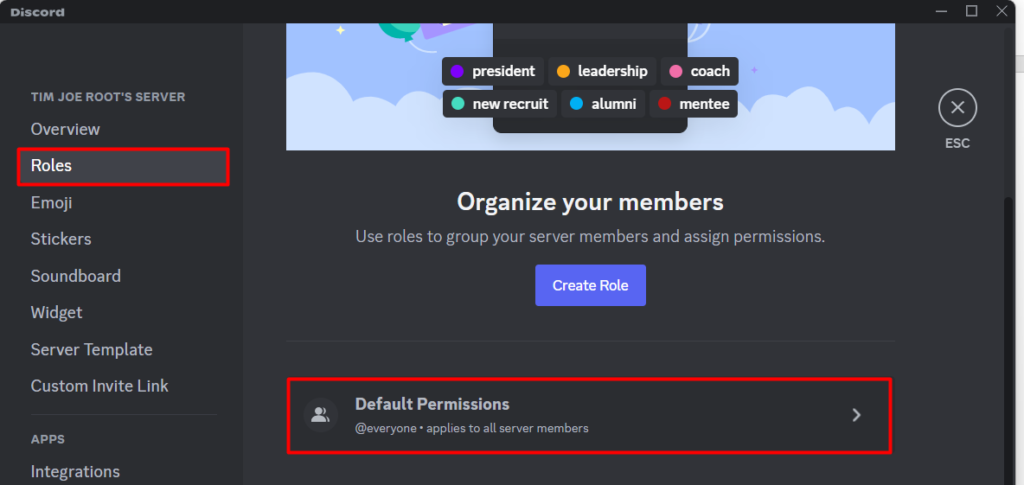Screen dimensions: 1024x485
Task: Click the Default Permissions members icon
Action: (x=320, y=415)
